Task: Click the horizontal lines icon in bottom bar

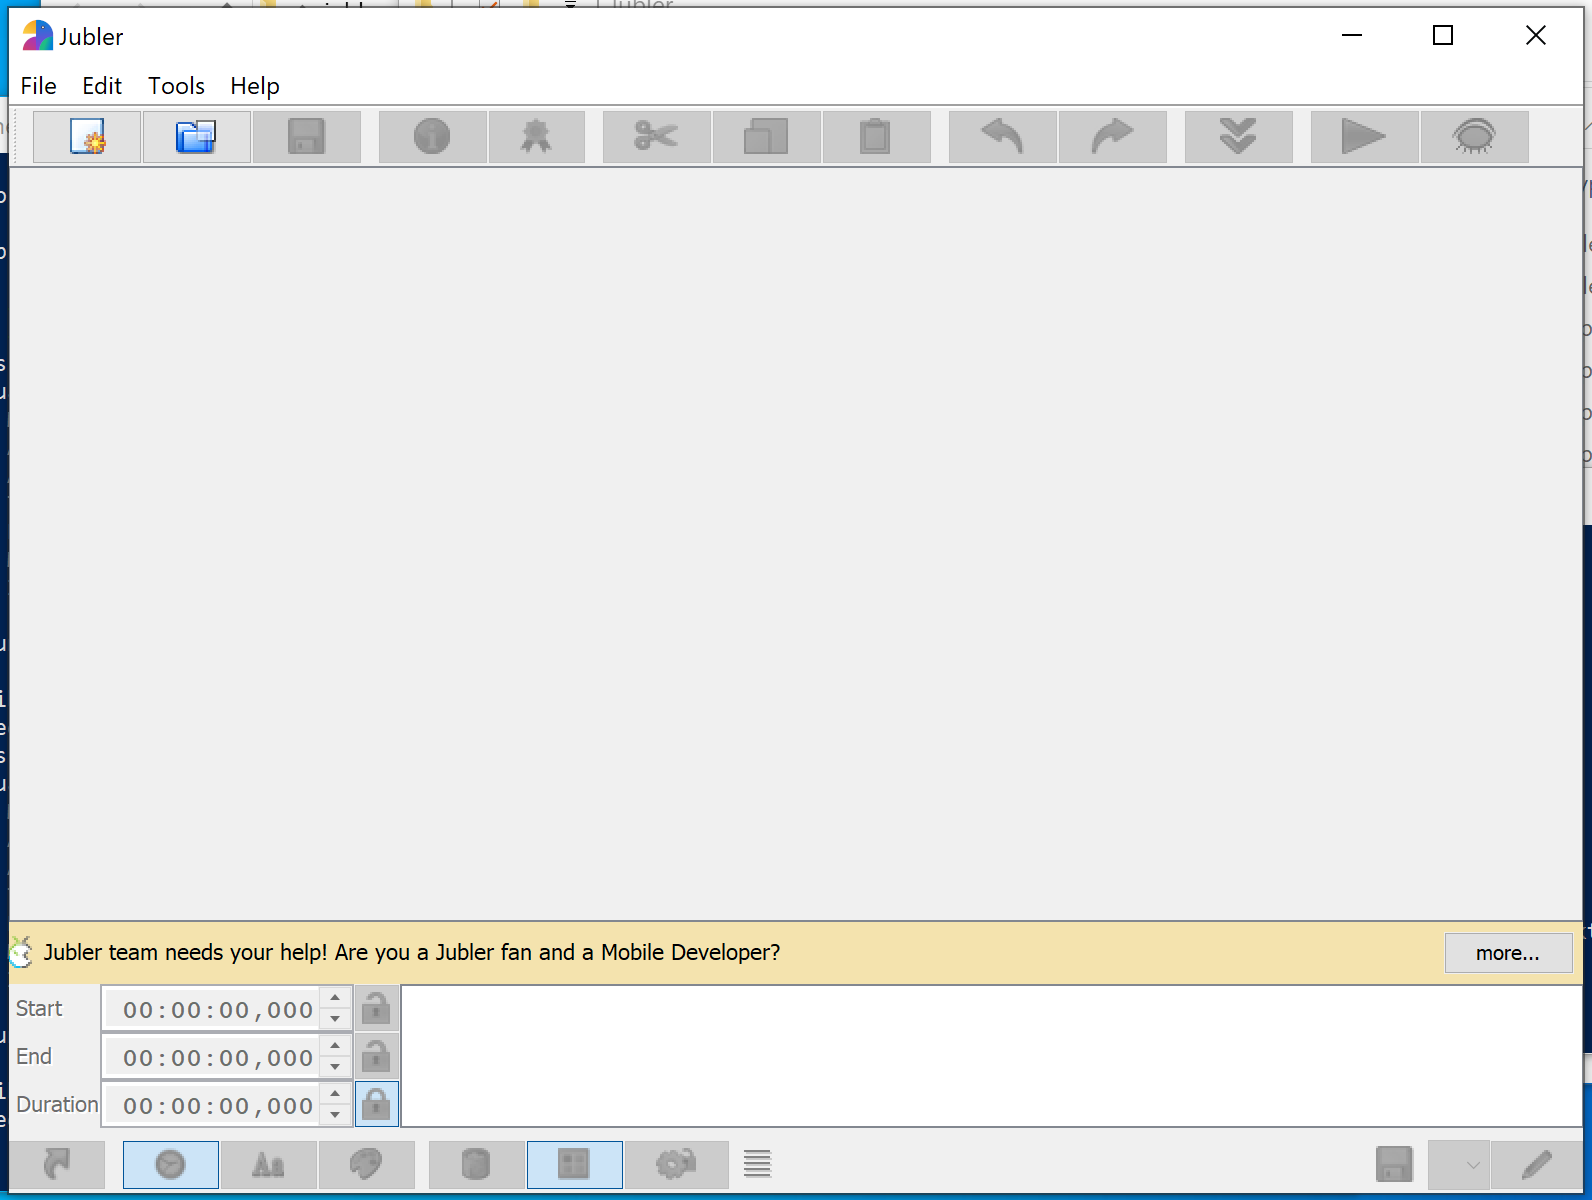Action: click(x=757, y=1164)
